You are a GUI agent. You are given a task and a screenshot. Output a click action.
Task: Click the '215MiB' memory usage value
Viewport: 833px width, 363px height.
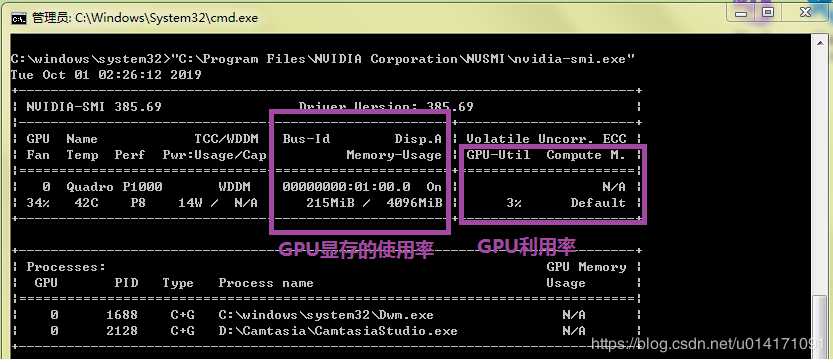(329, 203)
